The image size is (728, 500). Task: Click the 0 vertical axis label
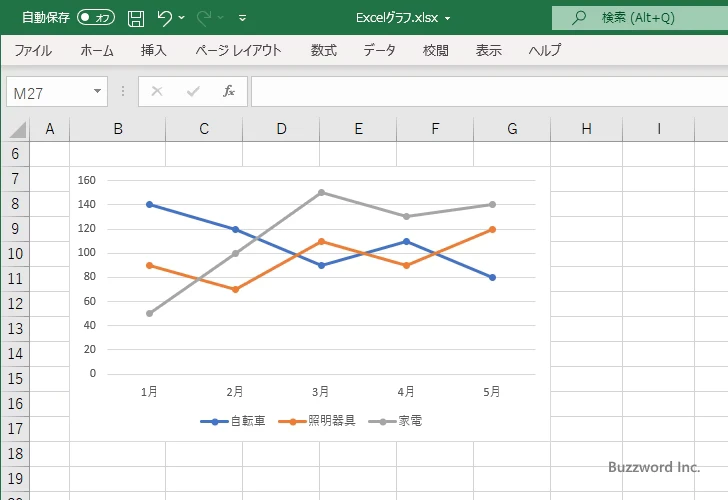(x=93, y=373)
